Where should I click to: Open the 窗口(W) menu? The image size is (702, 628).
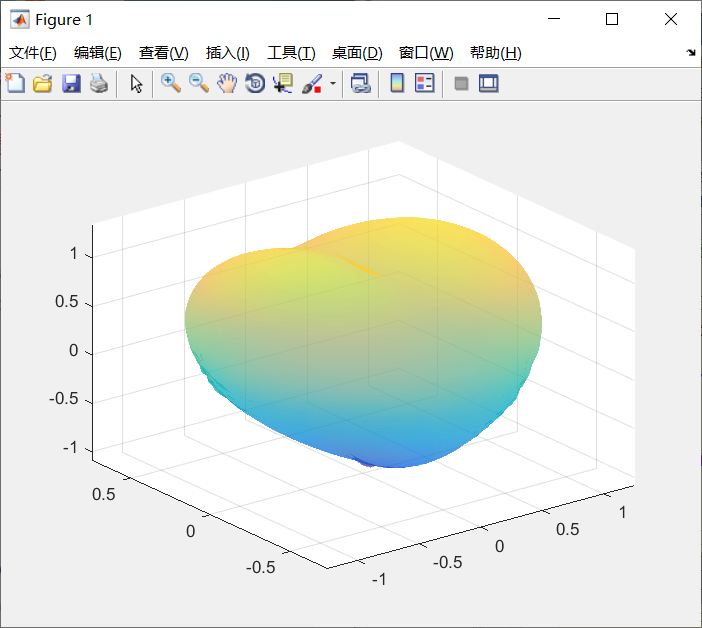point(426,53)
